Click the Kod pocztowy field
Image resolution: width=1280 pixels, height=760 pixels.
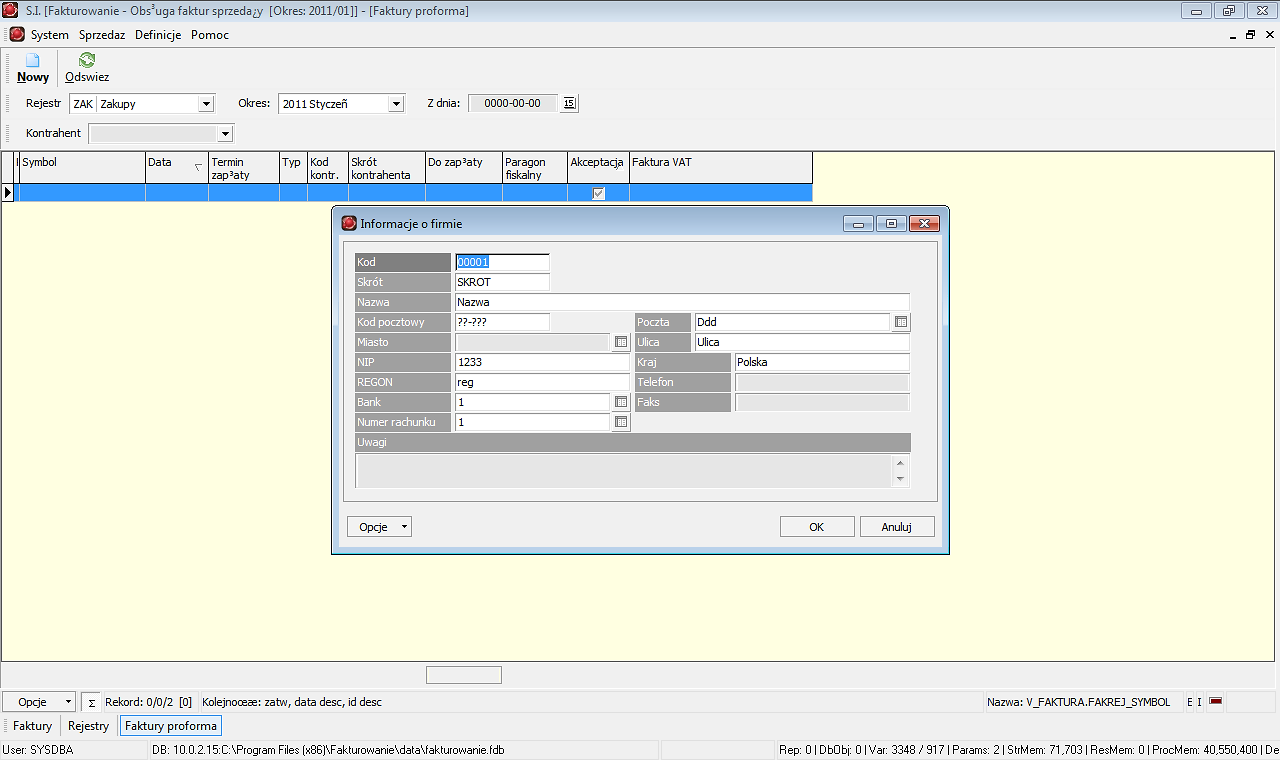click(x=502, y=322)
